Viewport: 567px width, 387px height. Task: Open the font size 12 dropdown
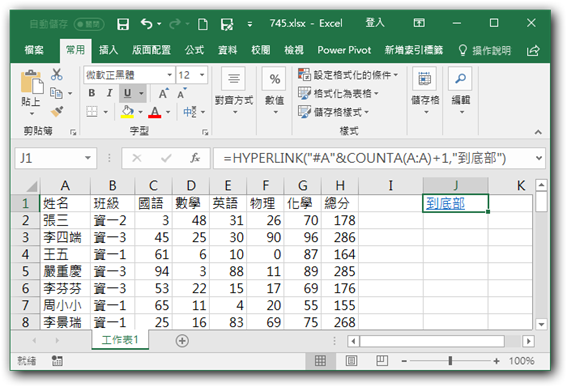(x=202, y=75)
